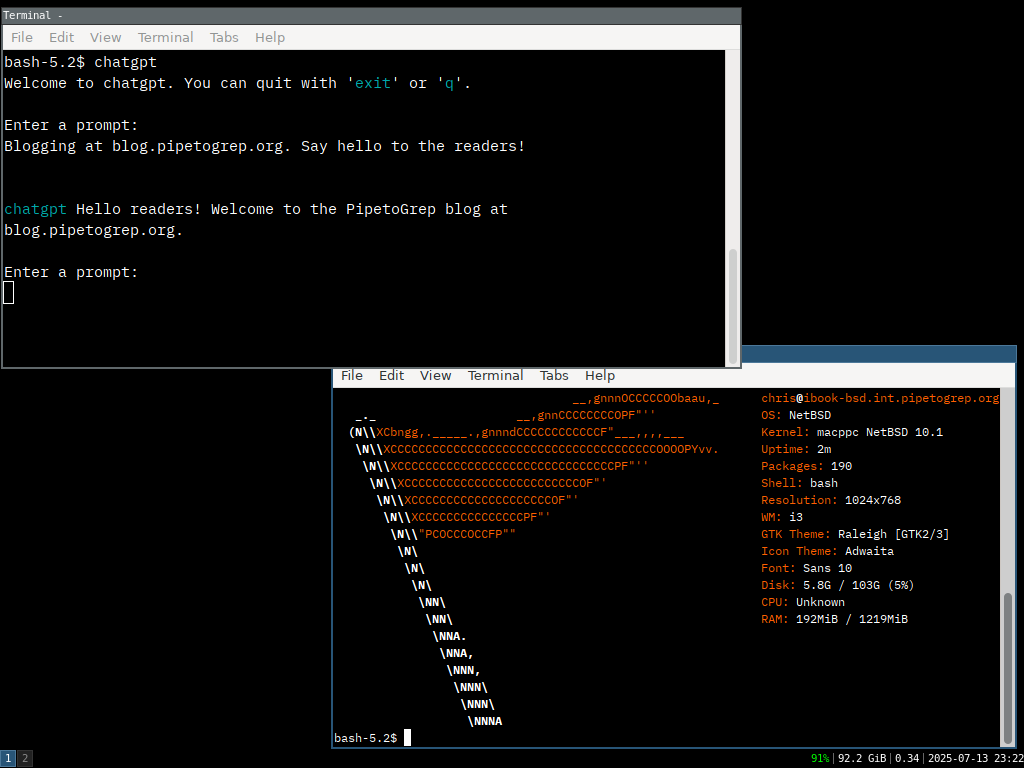Click the 'Resolution: 1024x768' line
Viewport: 1024px width, 768px height.
tap(831, 500)
